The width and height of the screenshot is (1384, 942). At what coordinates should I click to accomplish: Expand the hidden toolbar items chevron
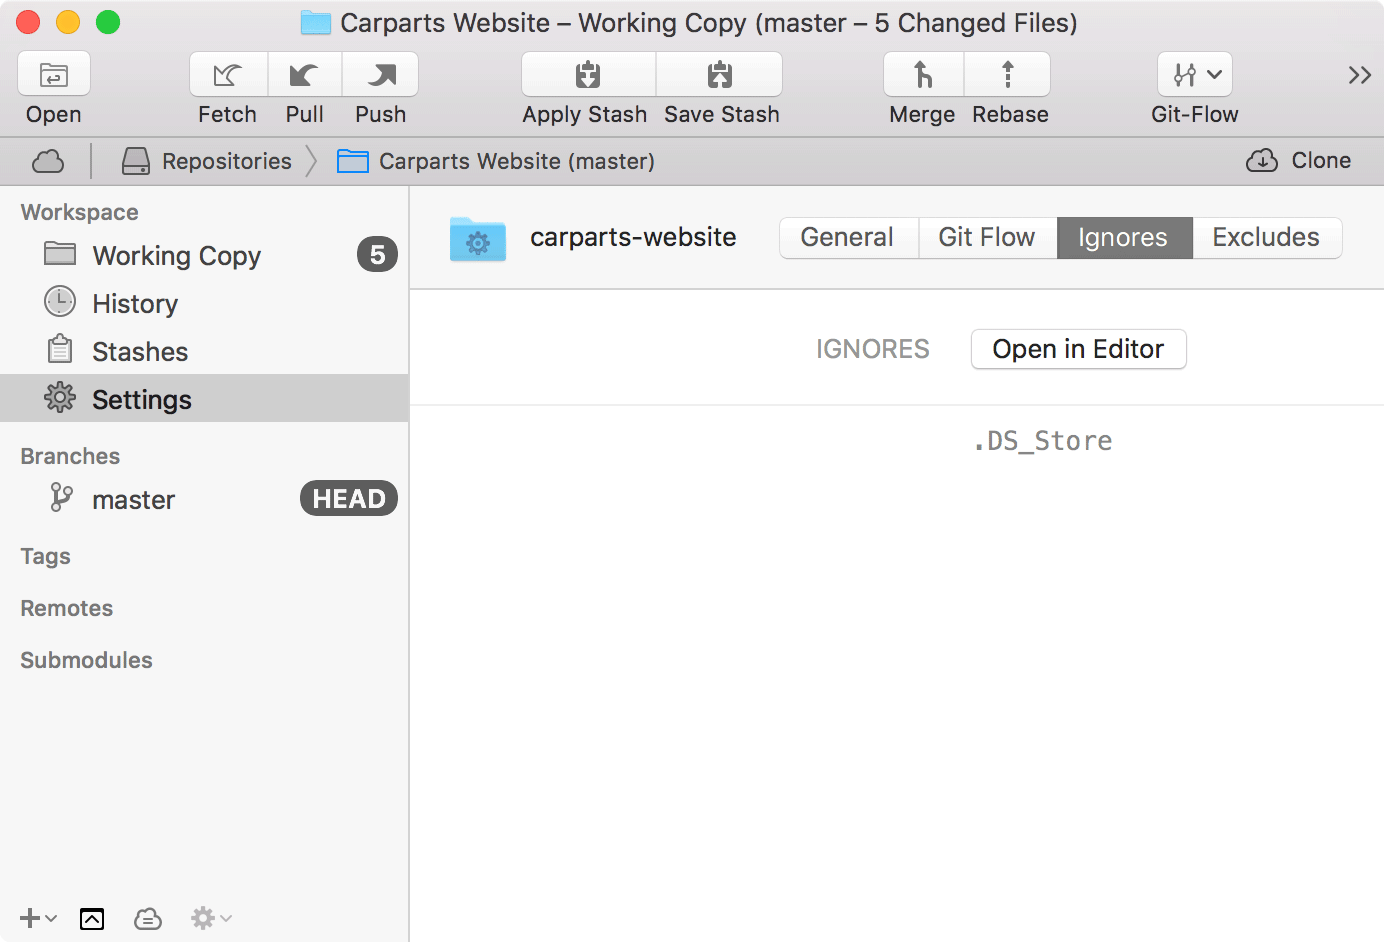tap(1359, 75)
